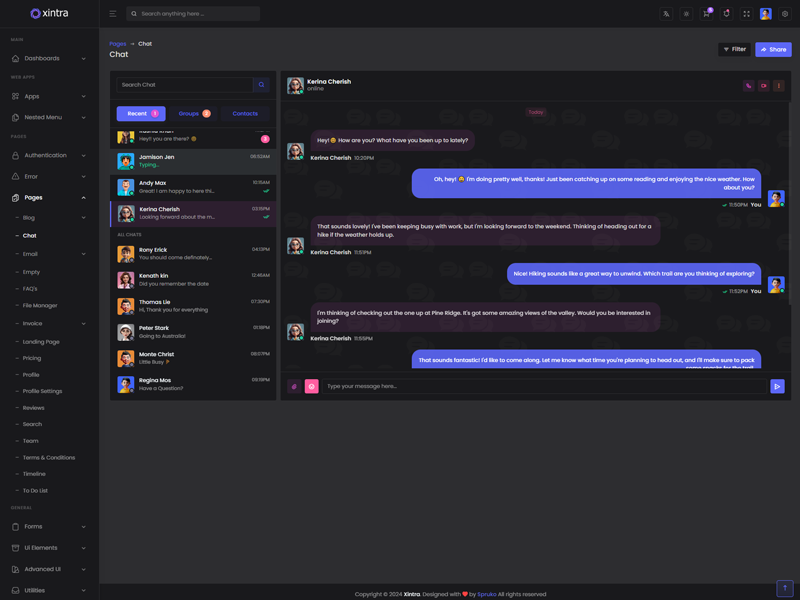The image size is (800, 600).
Task: Expand the Authentication submenu
Action: tap(49, 155)
